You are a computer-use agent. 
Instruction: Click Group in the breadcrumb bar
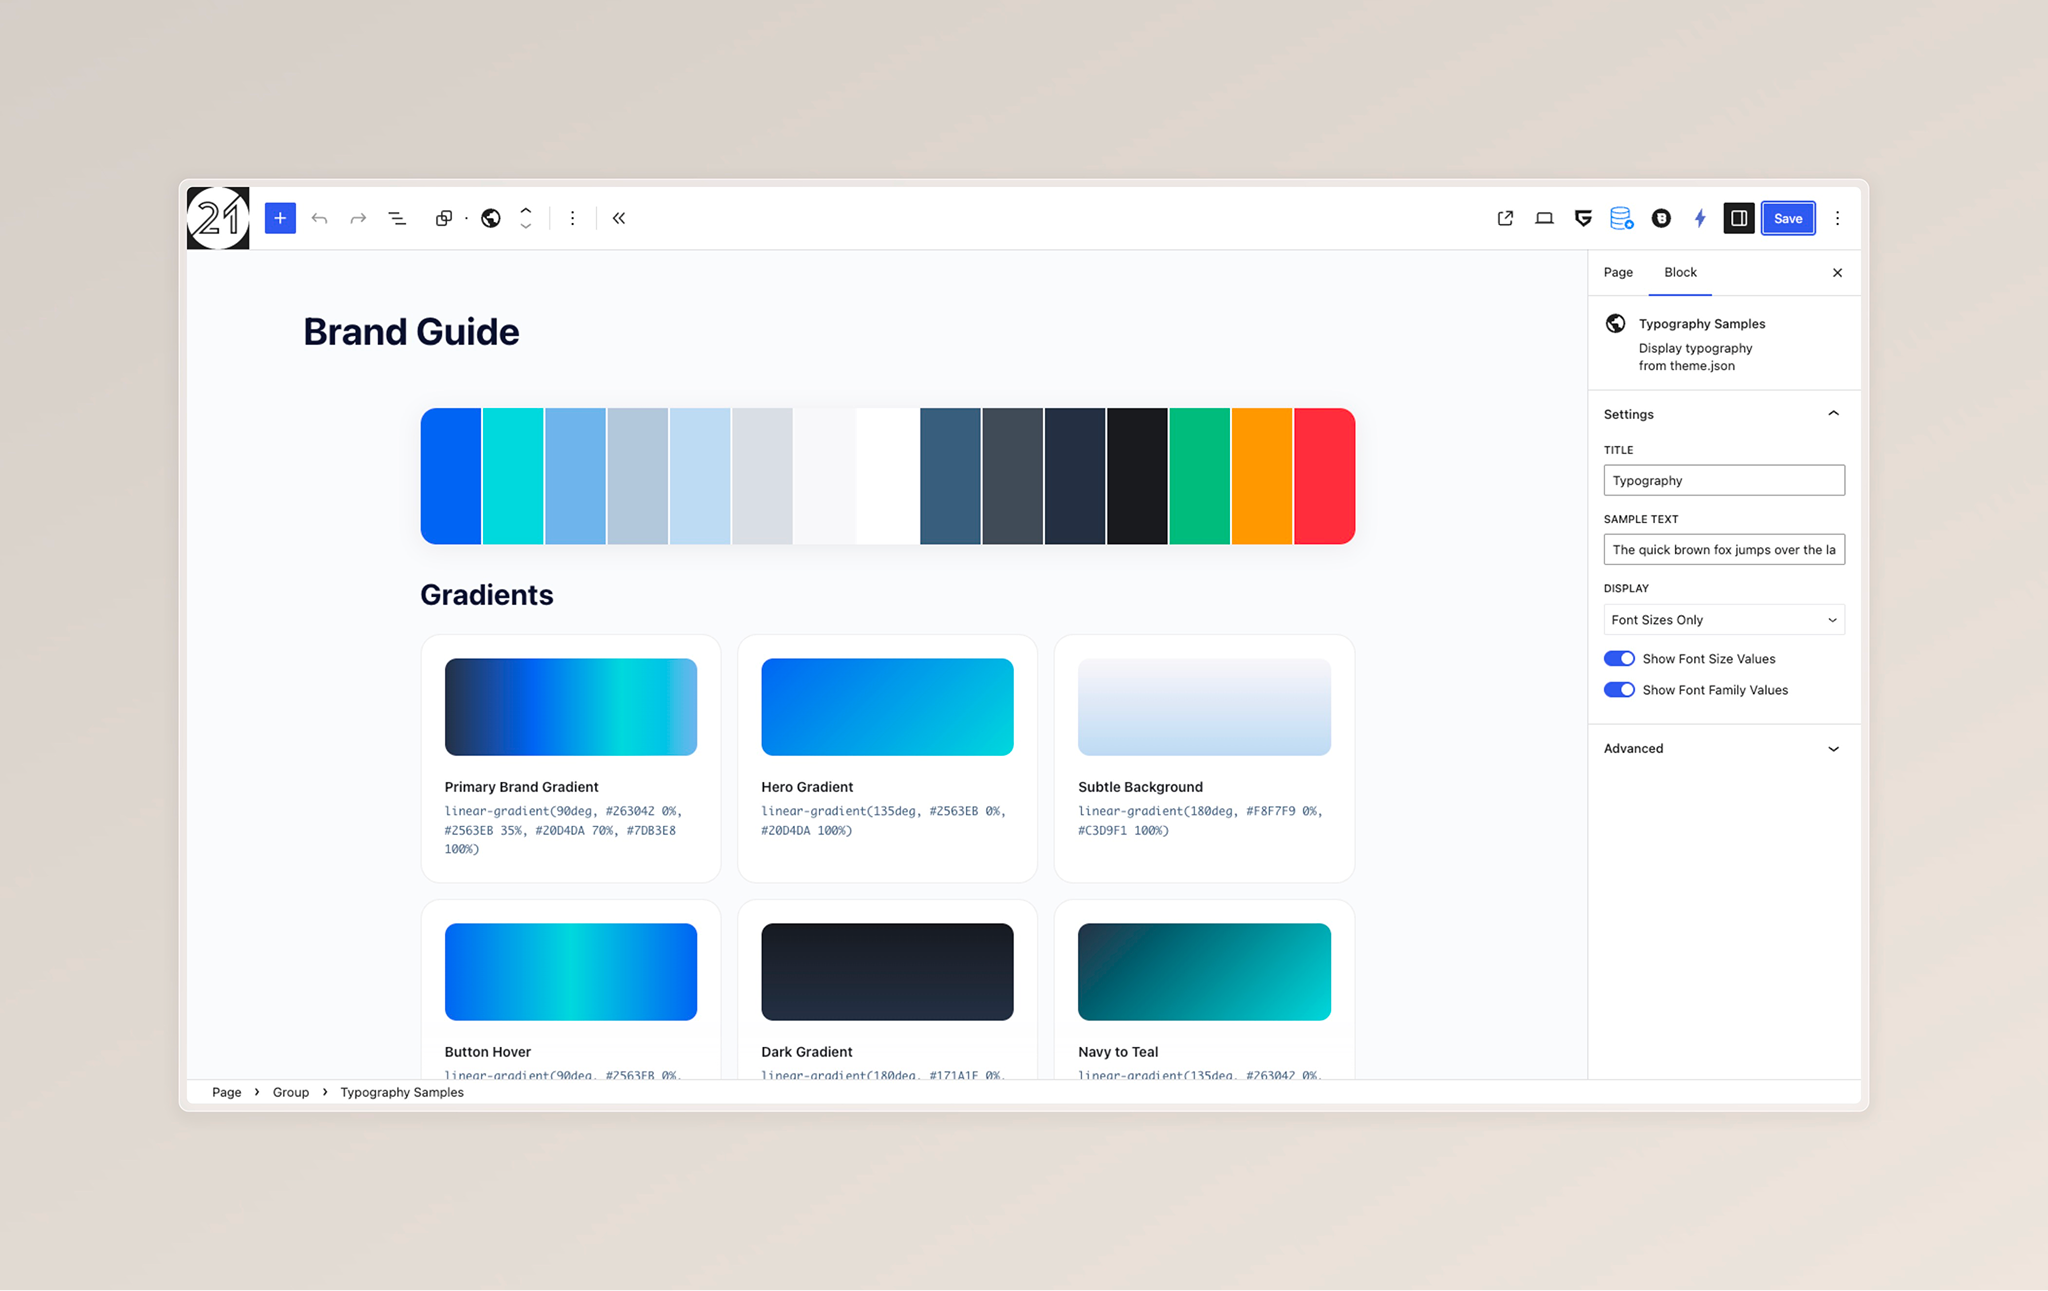(x=291, y=1092)
